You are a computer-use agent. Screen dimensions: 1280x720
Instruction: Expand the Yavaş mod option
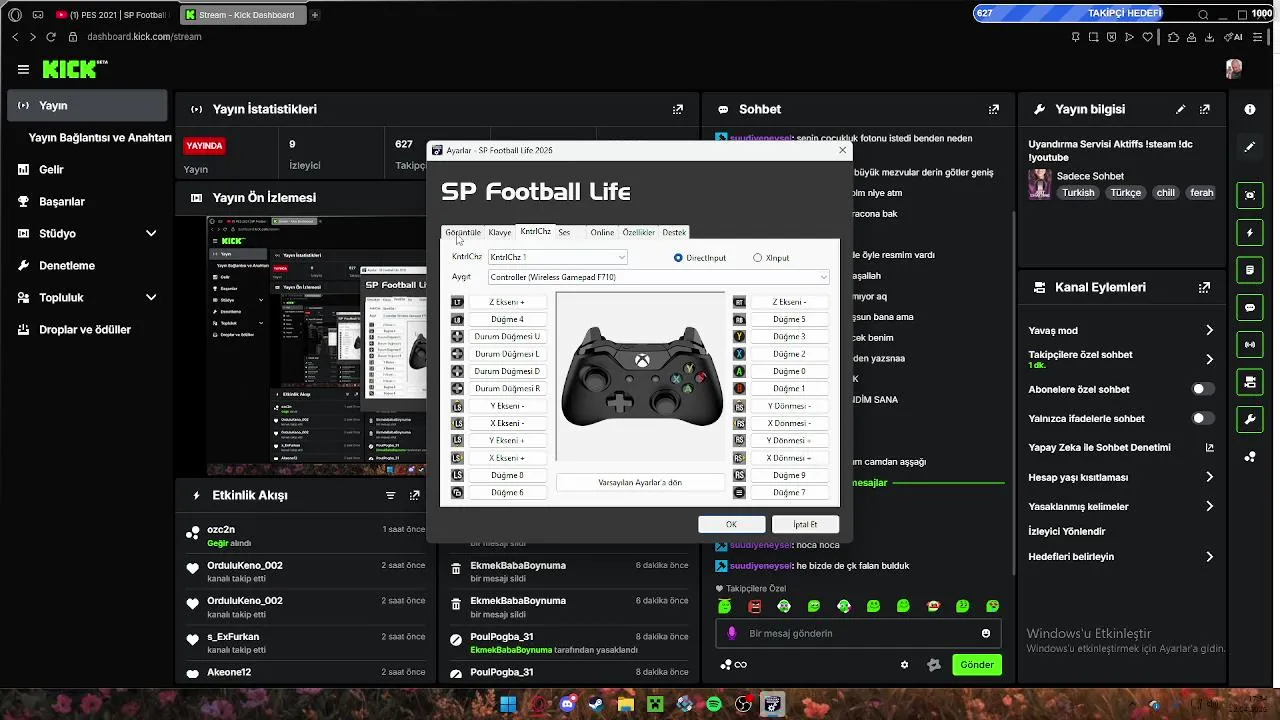(x=1209, y=330)
